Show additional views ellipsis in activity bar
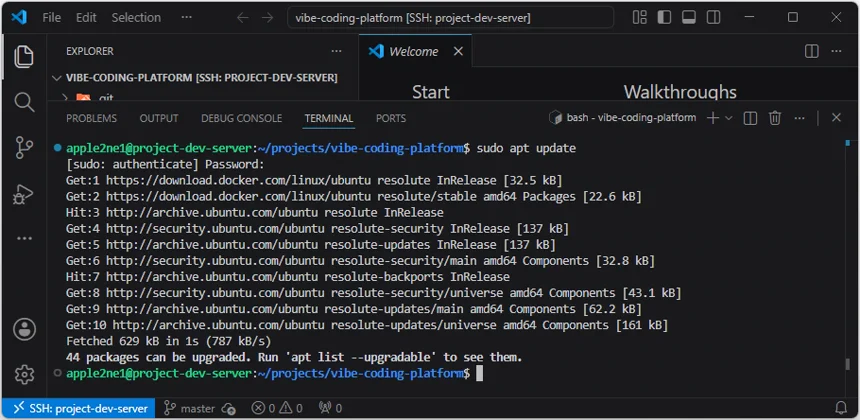Screen dimensions: 860x420 click(x=24, y=239)
